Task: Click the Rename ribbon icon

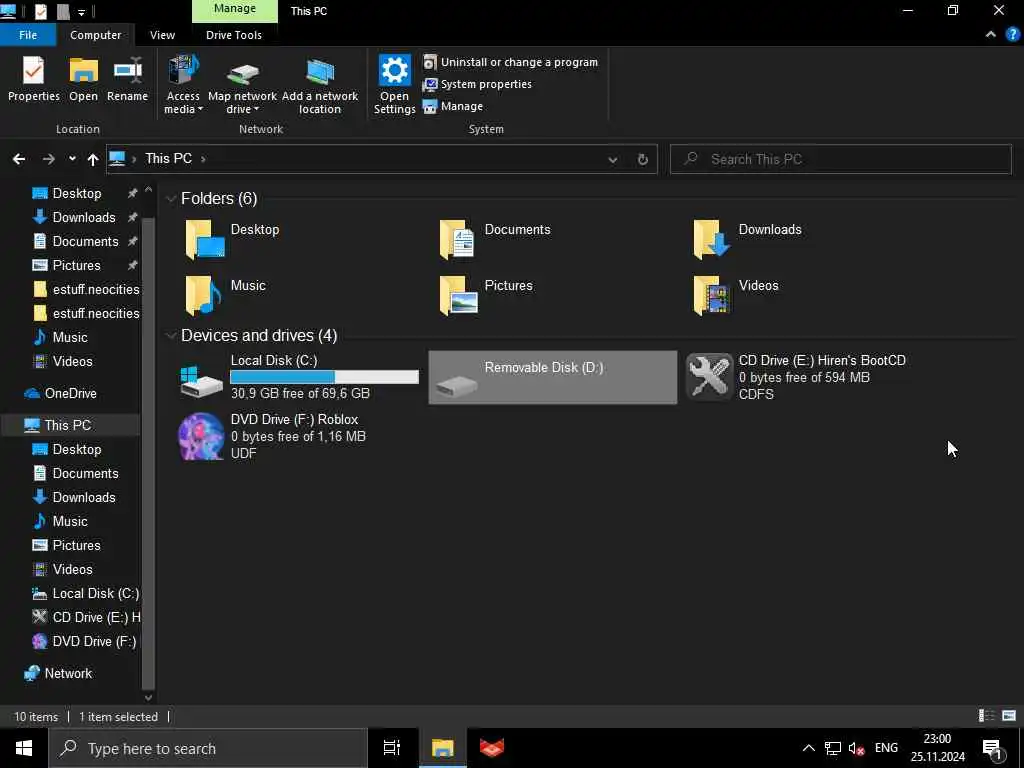Action: click(x=127, y=79)
